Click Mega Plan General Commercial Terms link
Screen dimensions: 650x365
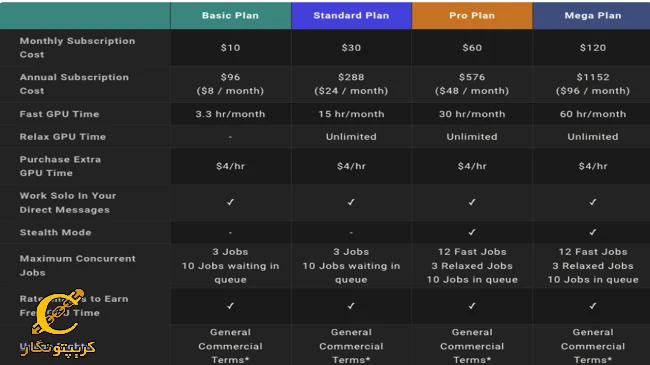click(593, 346)
